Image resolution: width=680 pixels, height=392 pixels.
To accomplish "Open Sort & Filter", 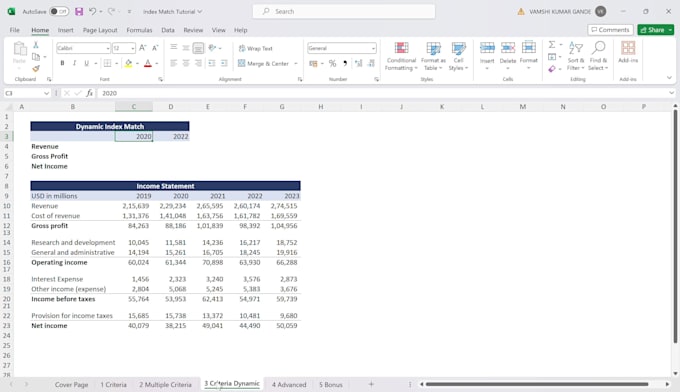I will [x=575, y=56].
